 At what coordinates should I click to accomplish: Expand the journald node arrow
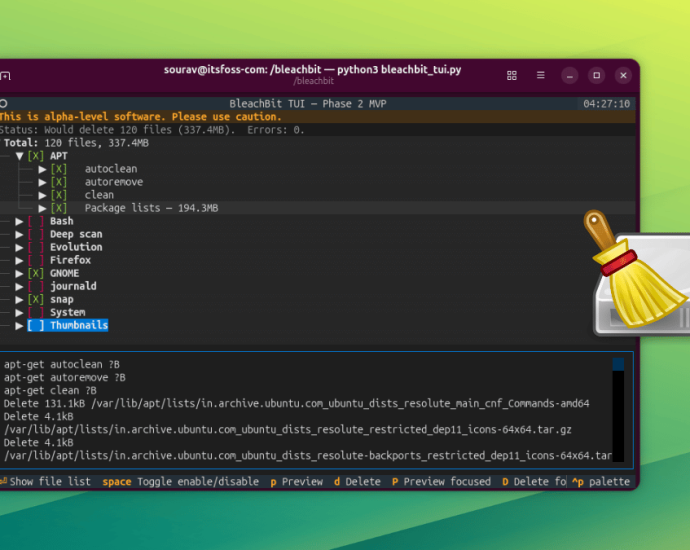[19, 286]
